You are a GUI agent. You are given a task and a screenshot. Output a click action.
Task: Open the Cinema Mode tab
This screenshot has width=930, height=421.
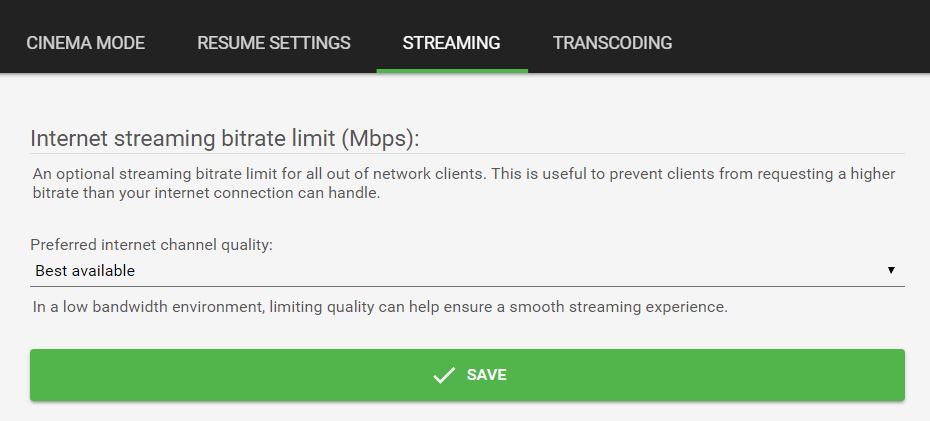86,43
